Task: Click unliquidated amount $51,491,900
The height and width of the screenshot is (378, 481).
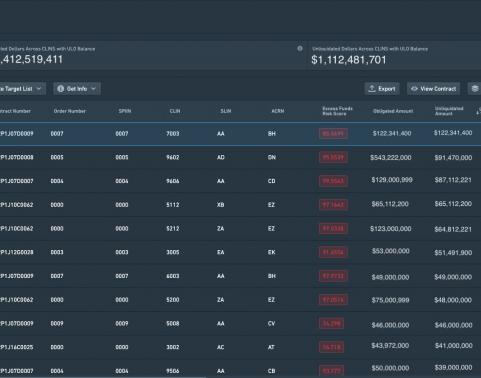Action: point(453,253)
